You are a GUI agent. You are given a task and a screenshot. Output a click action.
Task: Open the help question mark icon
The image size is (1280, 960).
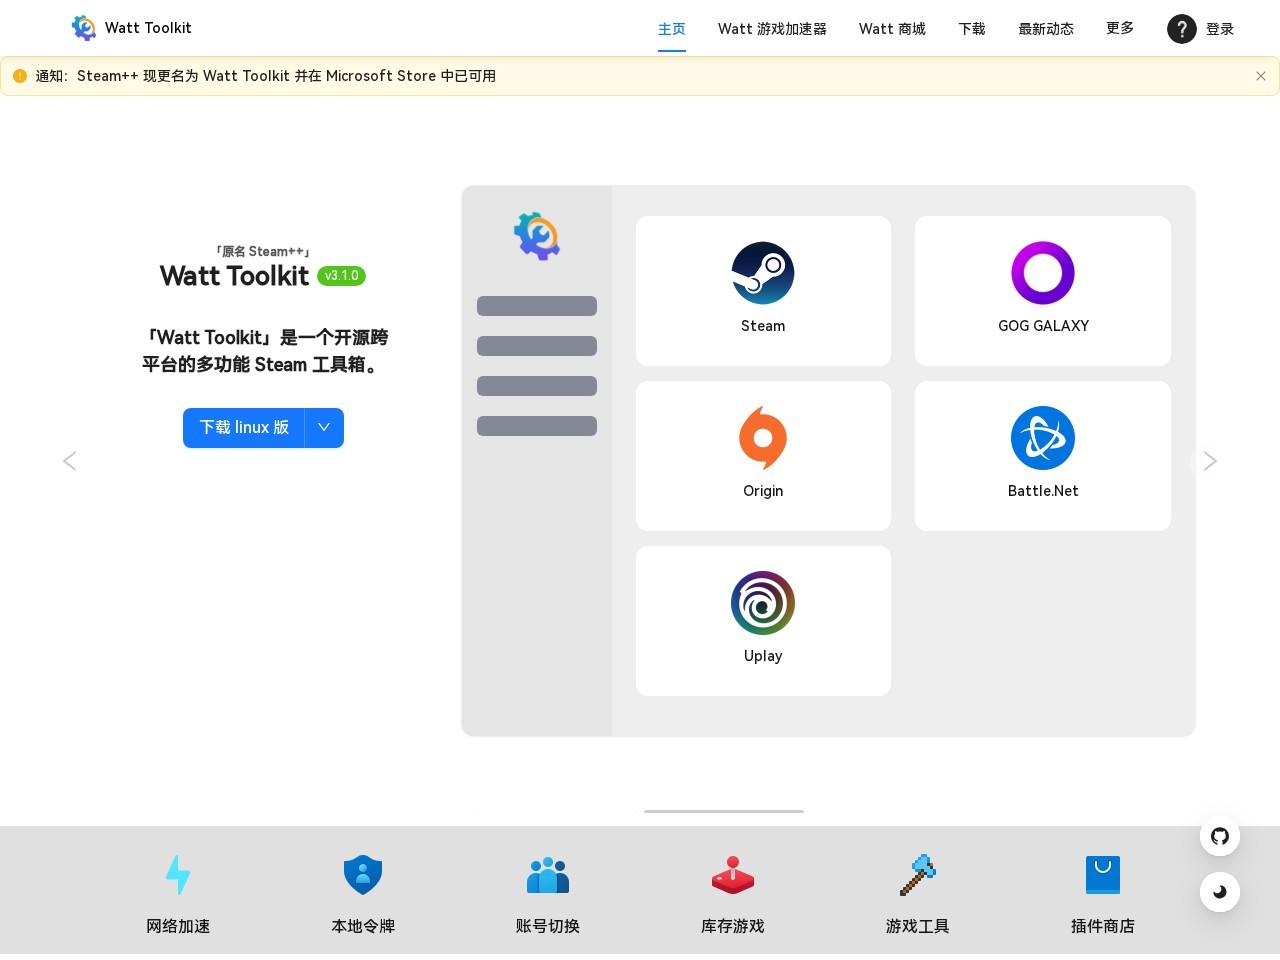click(1181, 29)
